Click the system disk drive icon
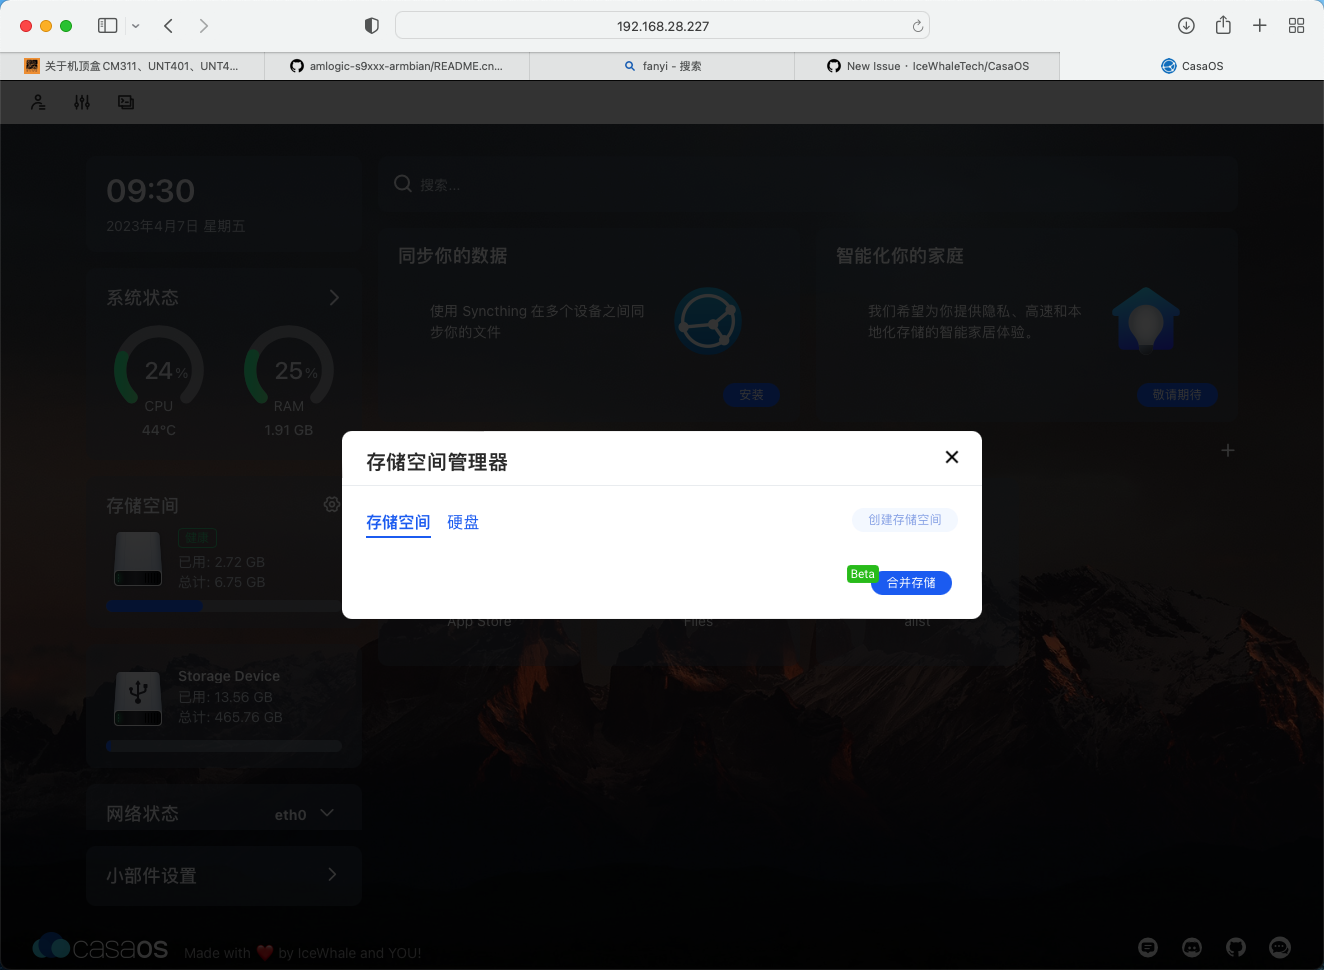The width and height of the screenshot is (1324, 970). click(x=138, y=558)
